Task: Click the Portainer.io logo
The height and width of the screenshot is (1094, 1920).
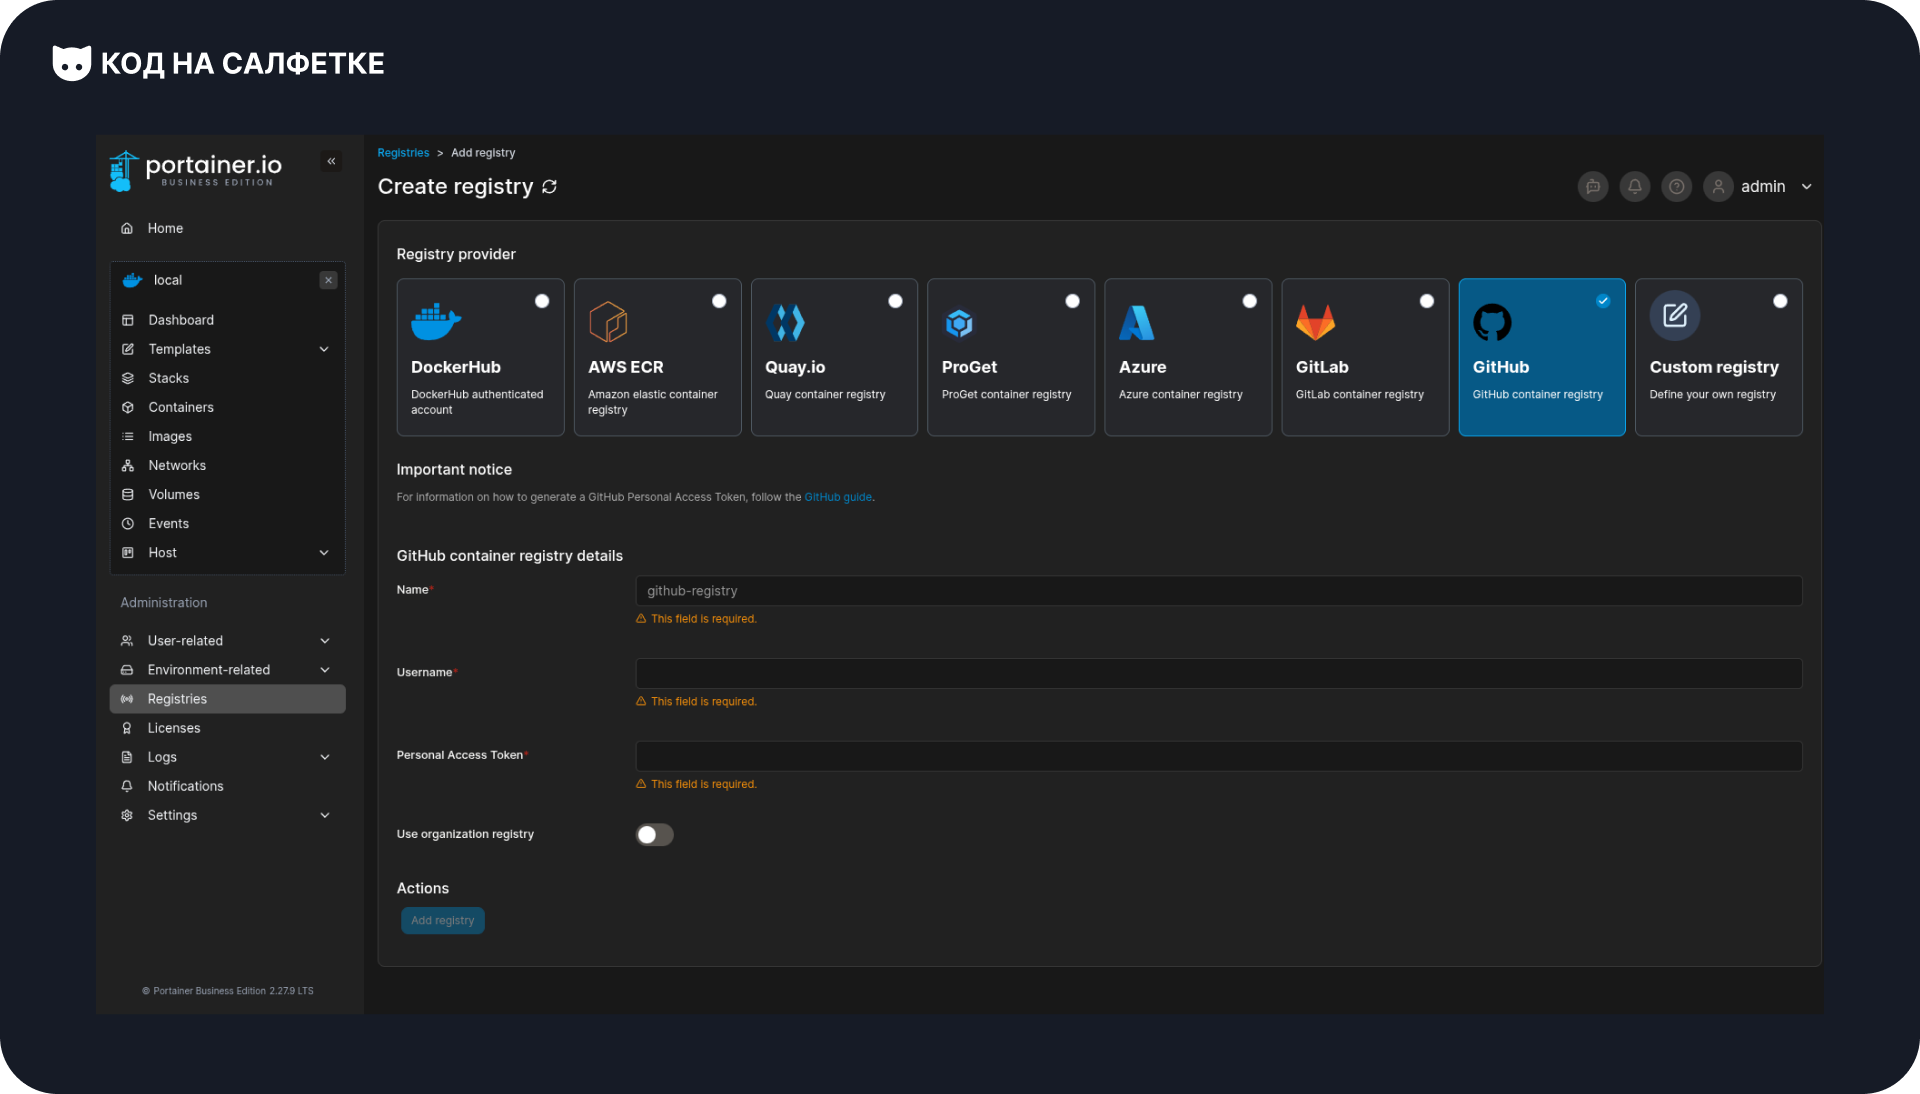Action: (196, 170)
